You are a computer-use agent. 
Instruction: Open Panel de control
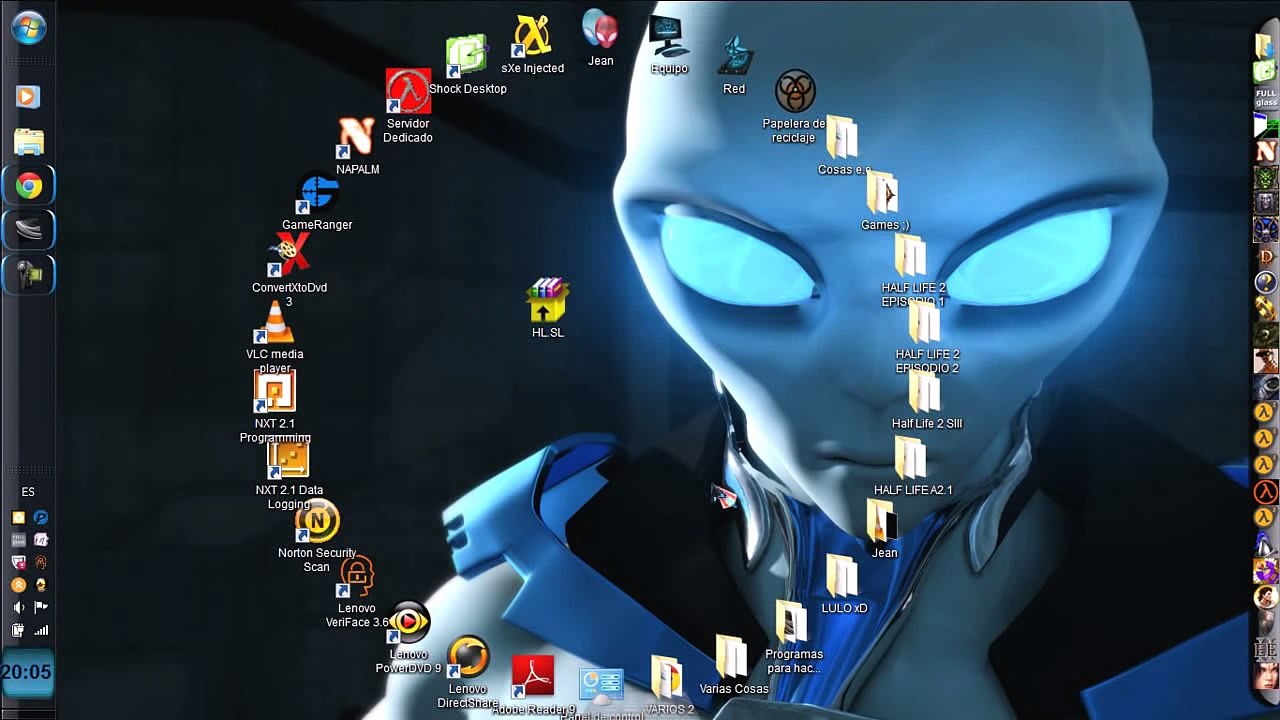pos(601,686)
